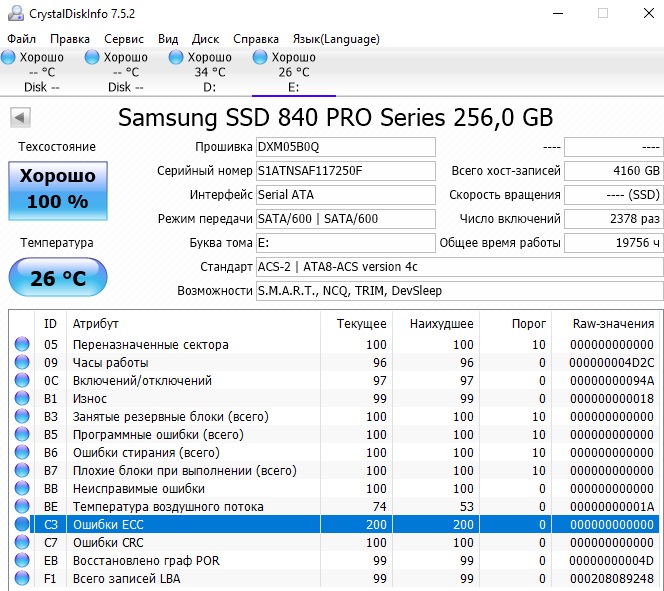Image resolution: width=664 pixels, height=591 pixels.
Task: Click the Буква тома field E:
Action: [346, 243]
